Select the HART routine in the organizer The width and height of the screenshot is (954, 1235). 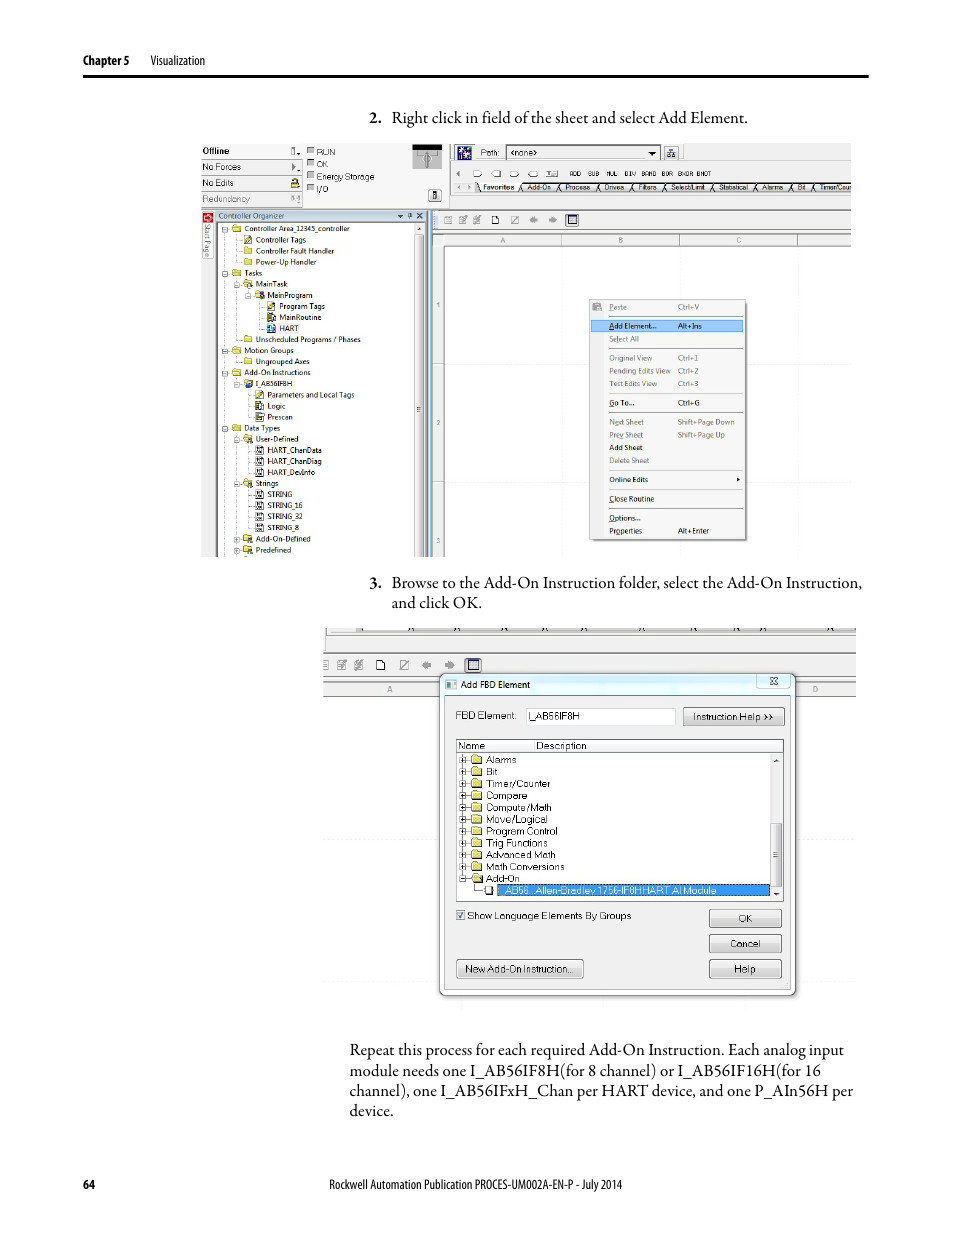tap(288, 328)
